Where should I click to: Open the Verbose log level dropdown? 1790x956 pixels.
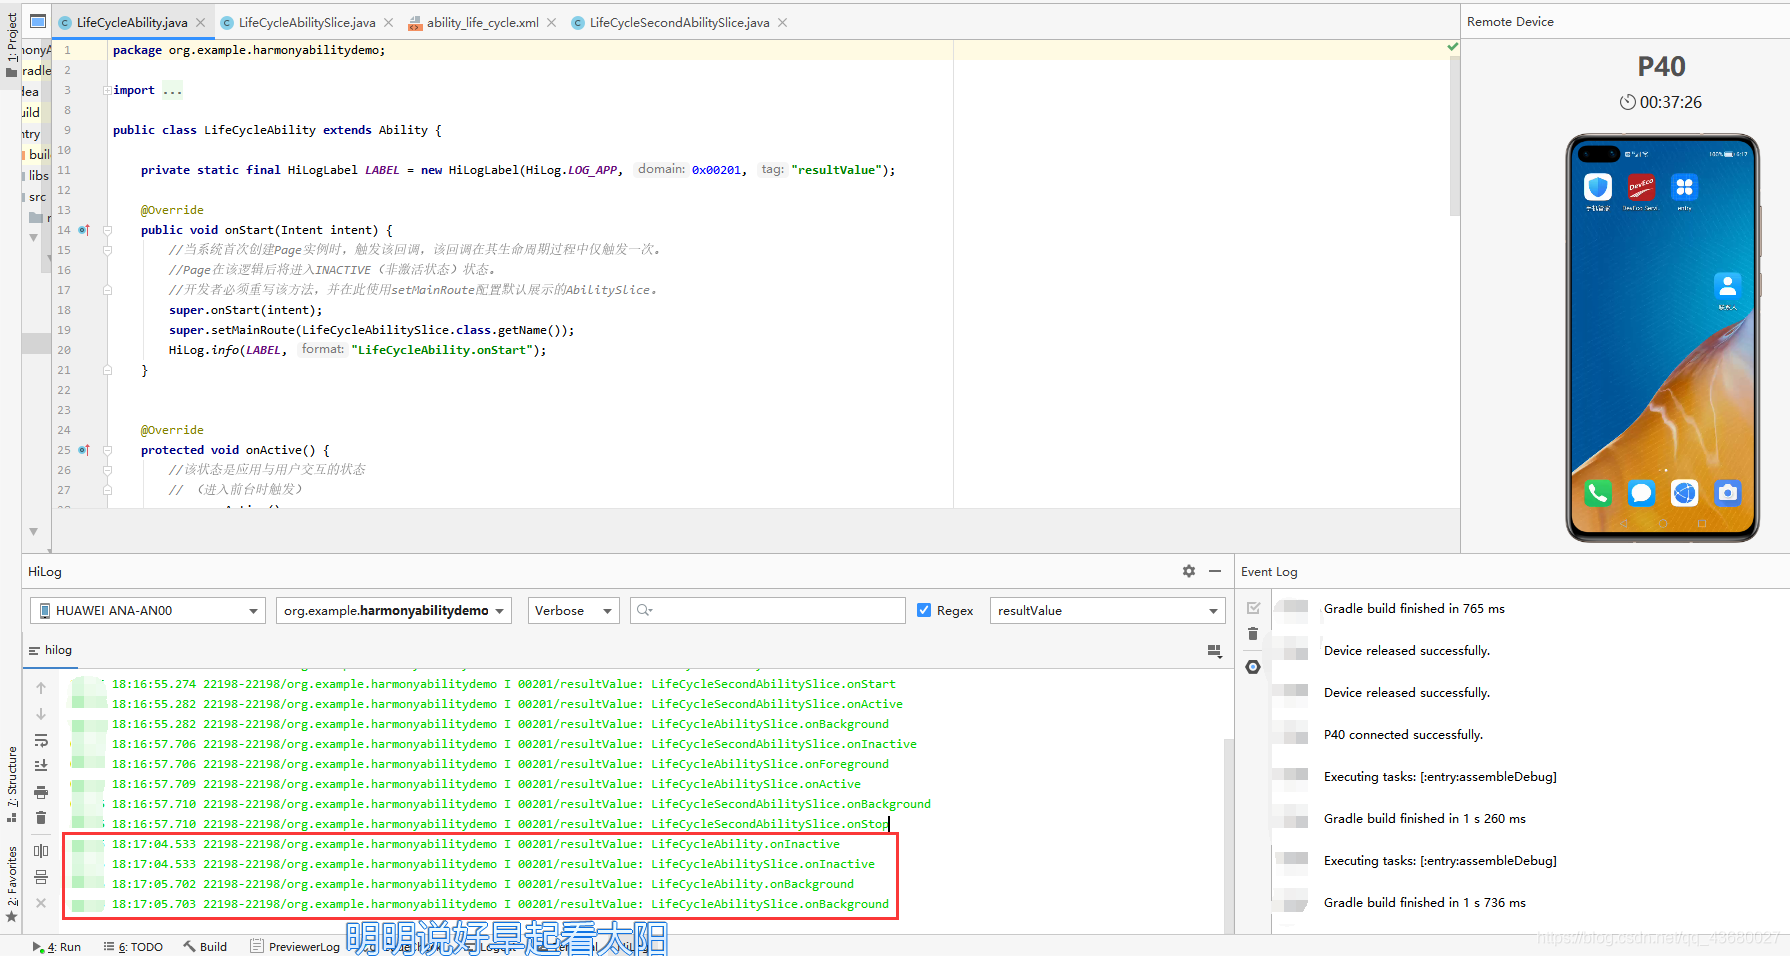[x=574, y=610]
